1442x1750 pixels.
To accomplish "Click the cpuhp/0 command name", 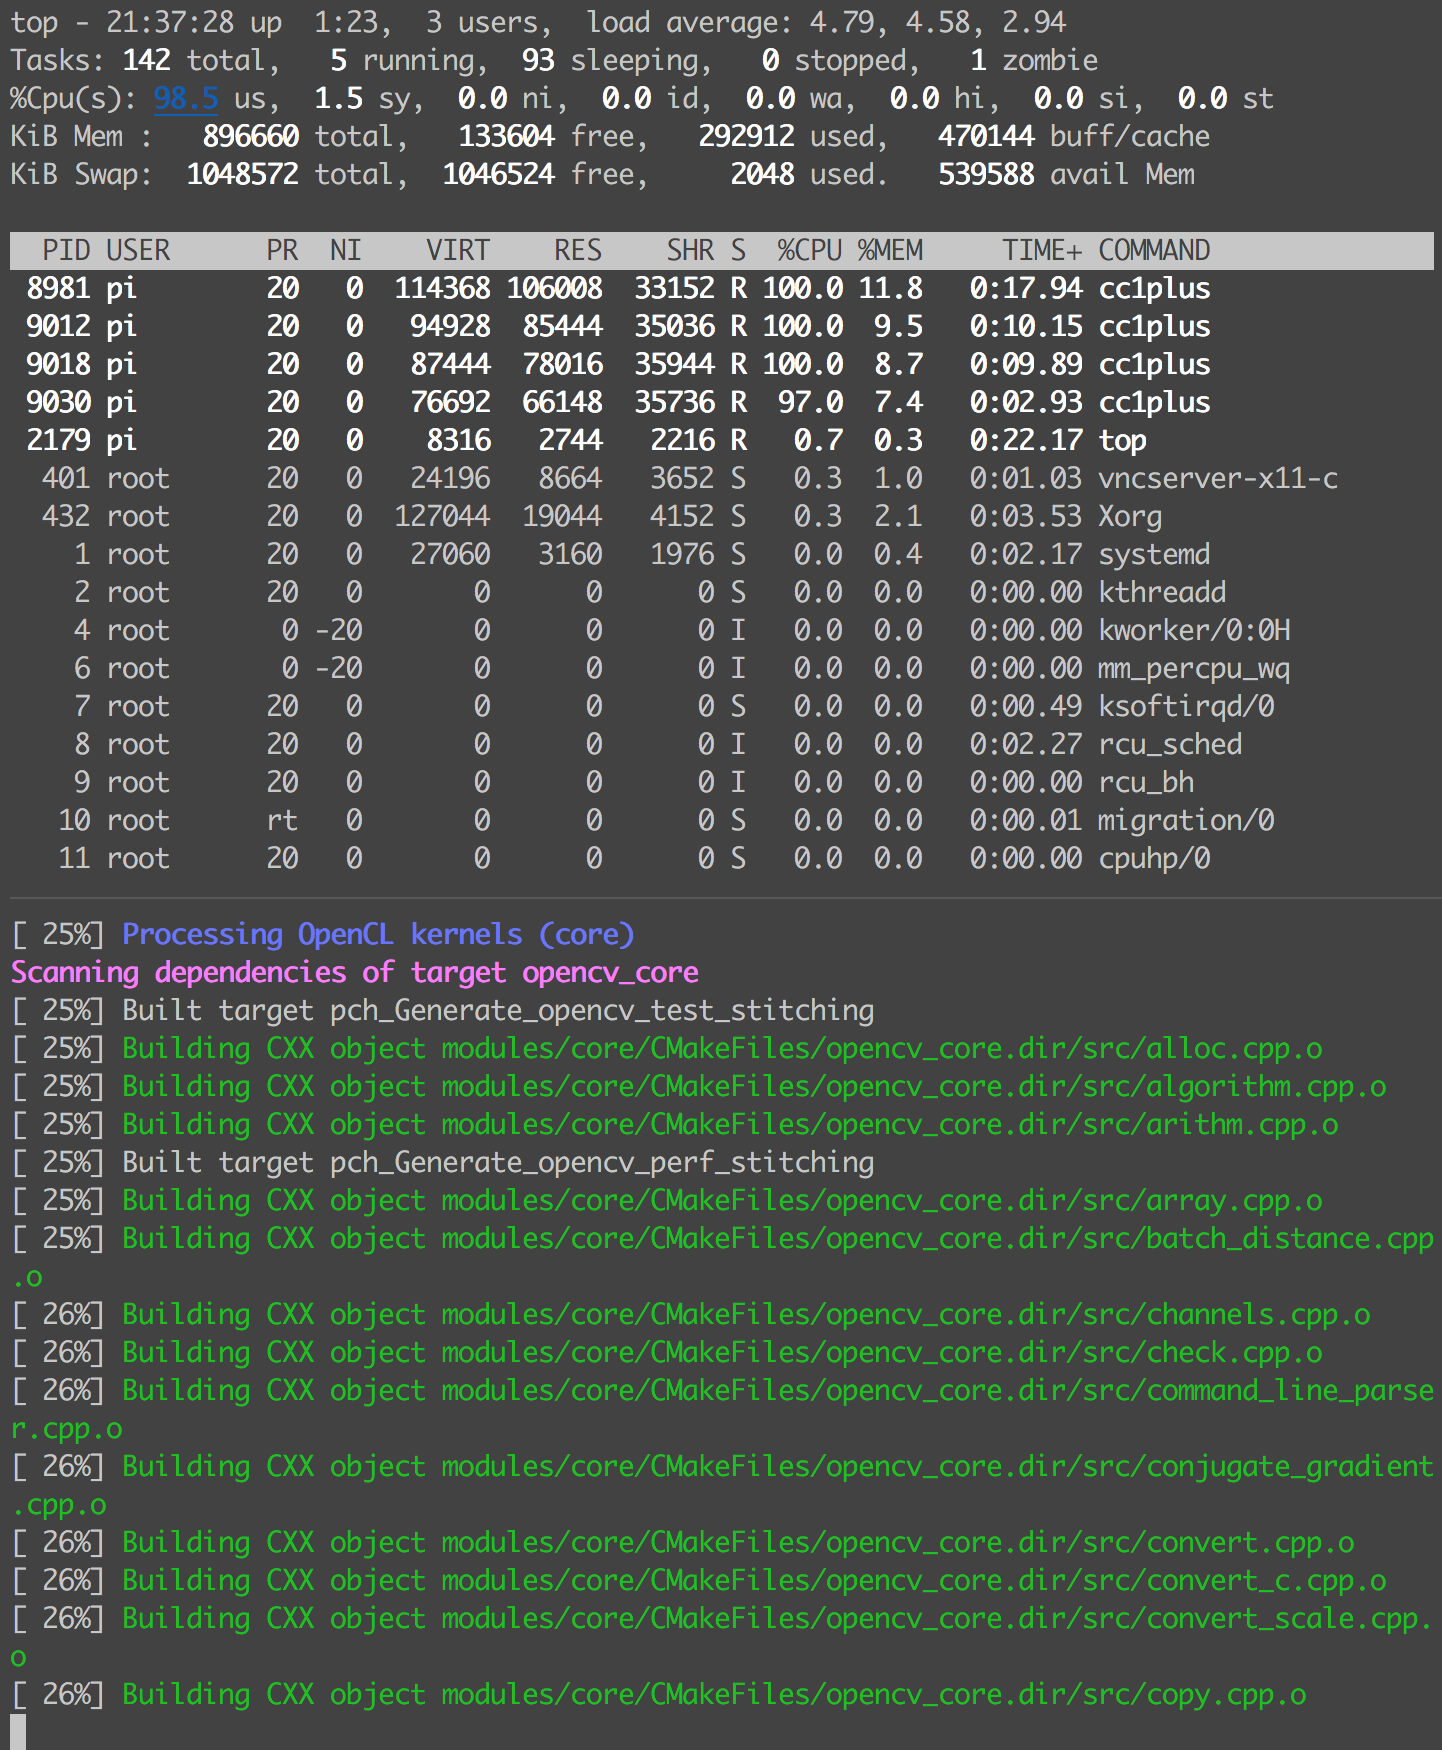I will tap(1154, 858).
